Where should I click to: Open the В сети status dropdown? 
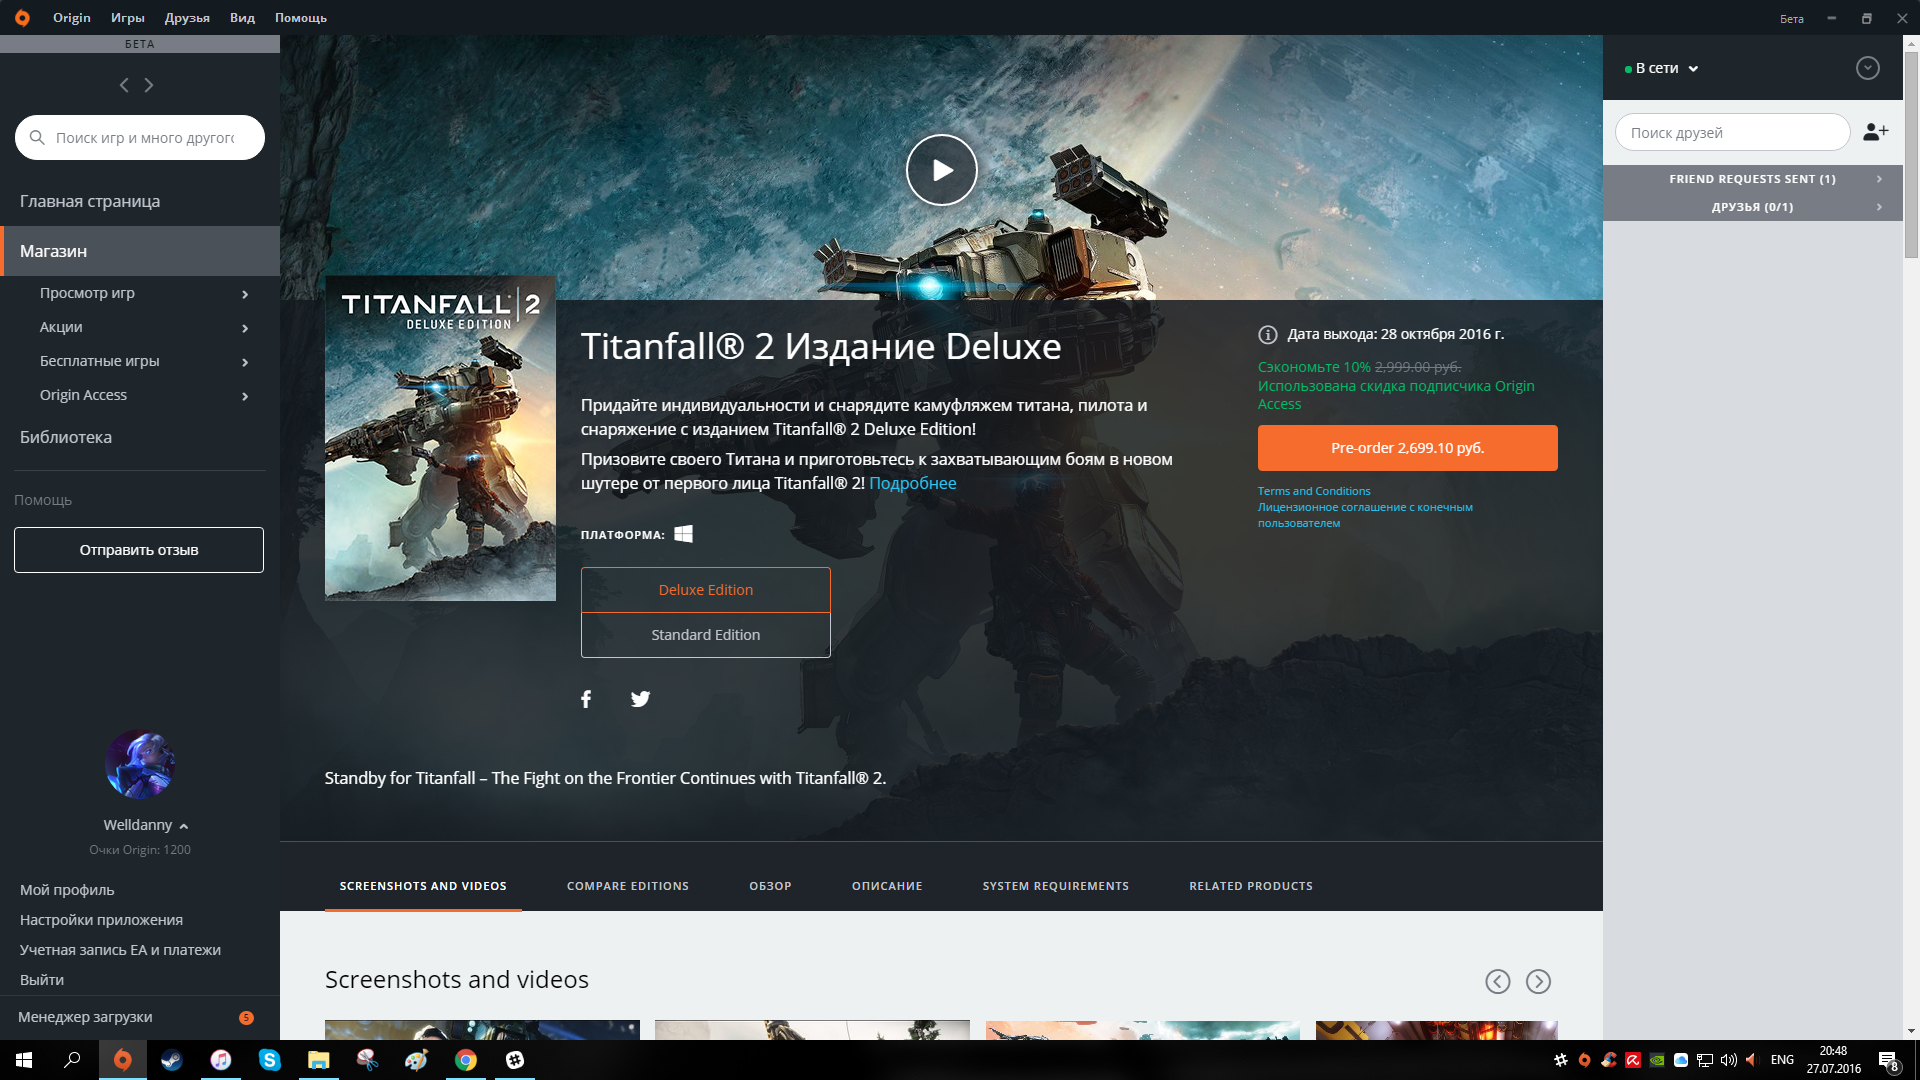pos(1662,69)
